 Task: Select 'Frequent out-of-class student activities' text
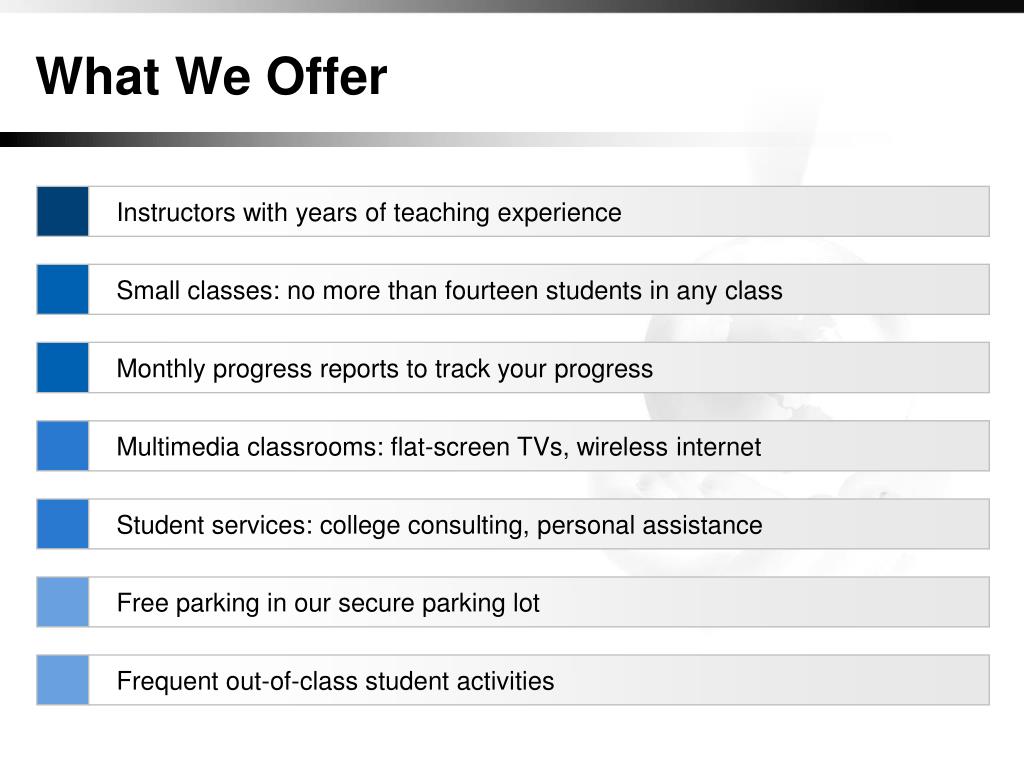pos(335,681)
